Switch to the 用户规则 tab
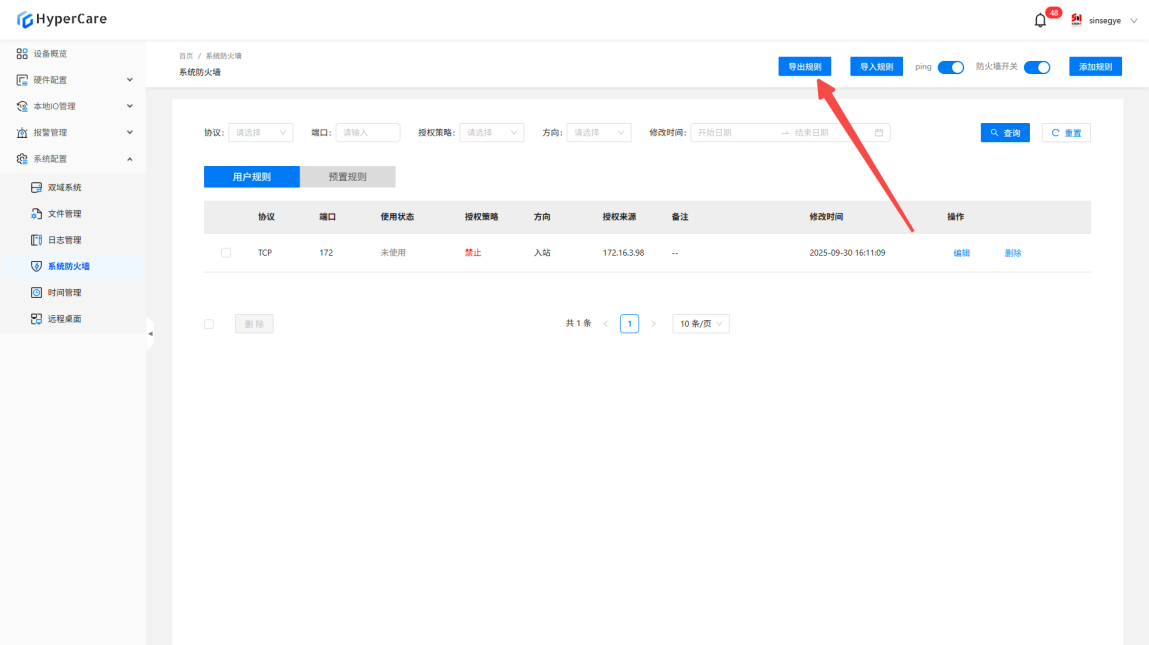1149x645 pixels. 251,177
